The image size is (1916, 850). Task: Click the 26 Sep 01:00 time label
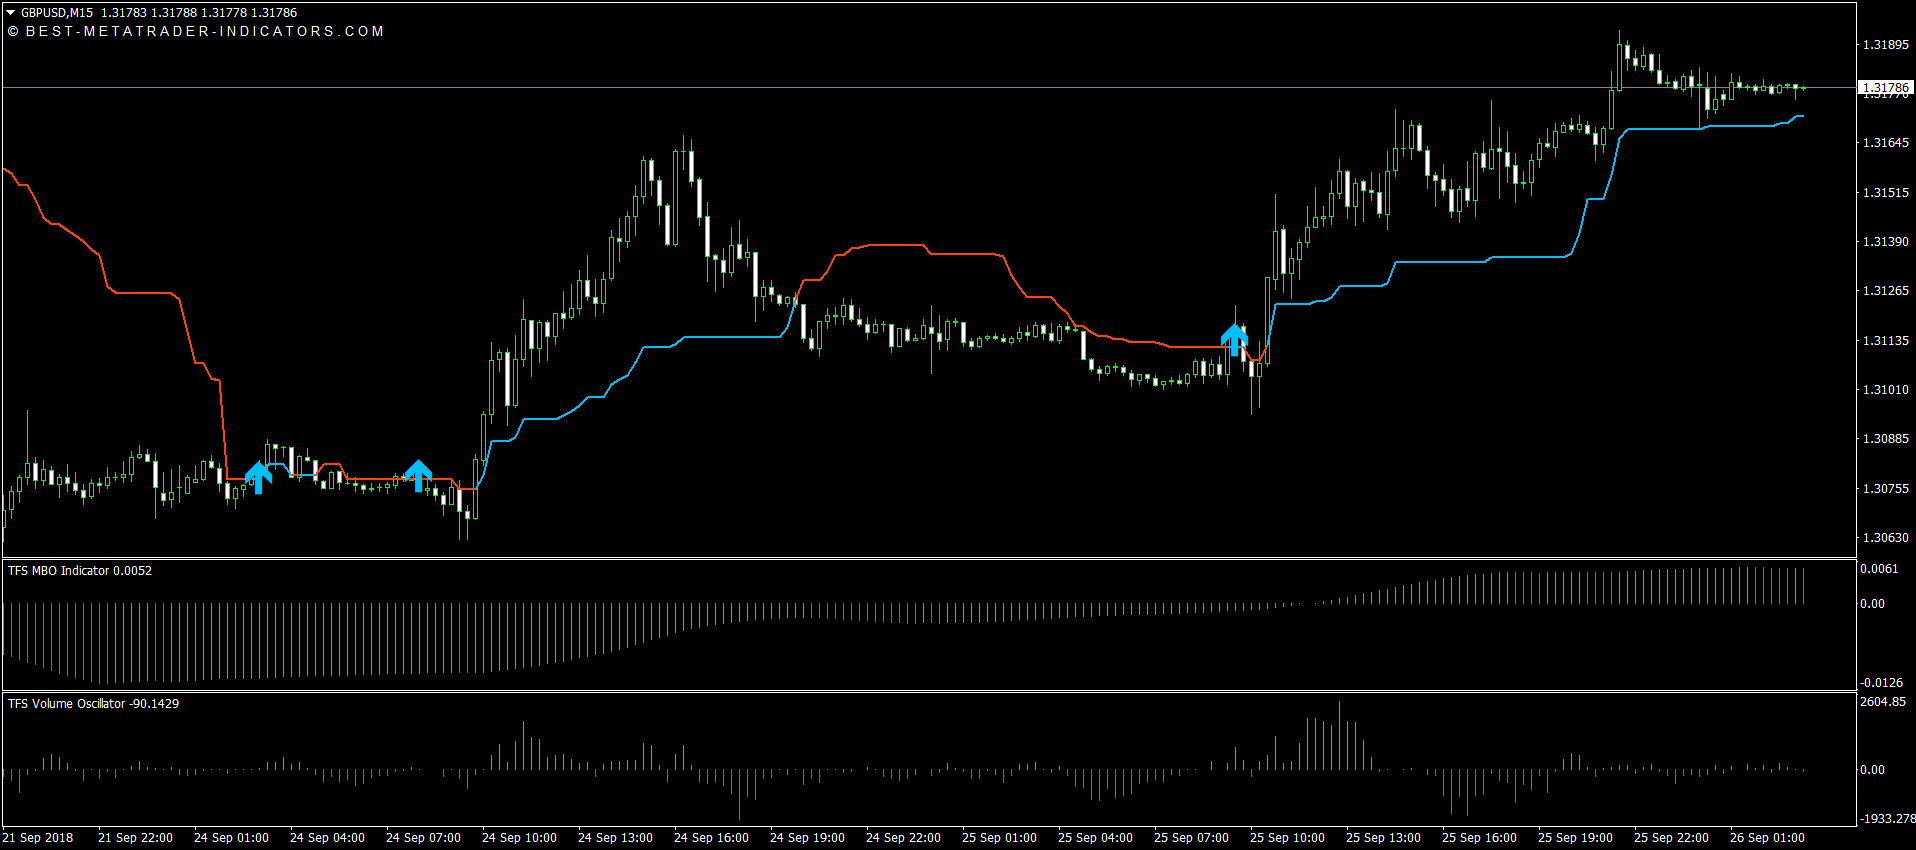point(1767,838)
